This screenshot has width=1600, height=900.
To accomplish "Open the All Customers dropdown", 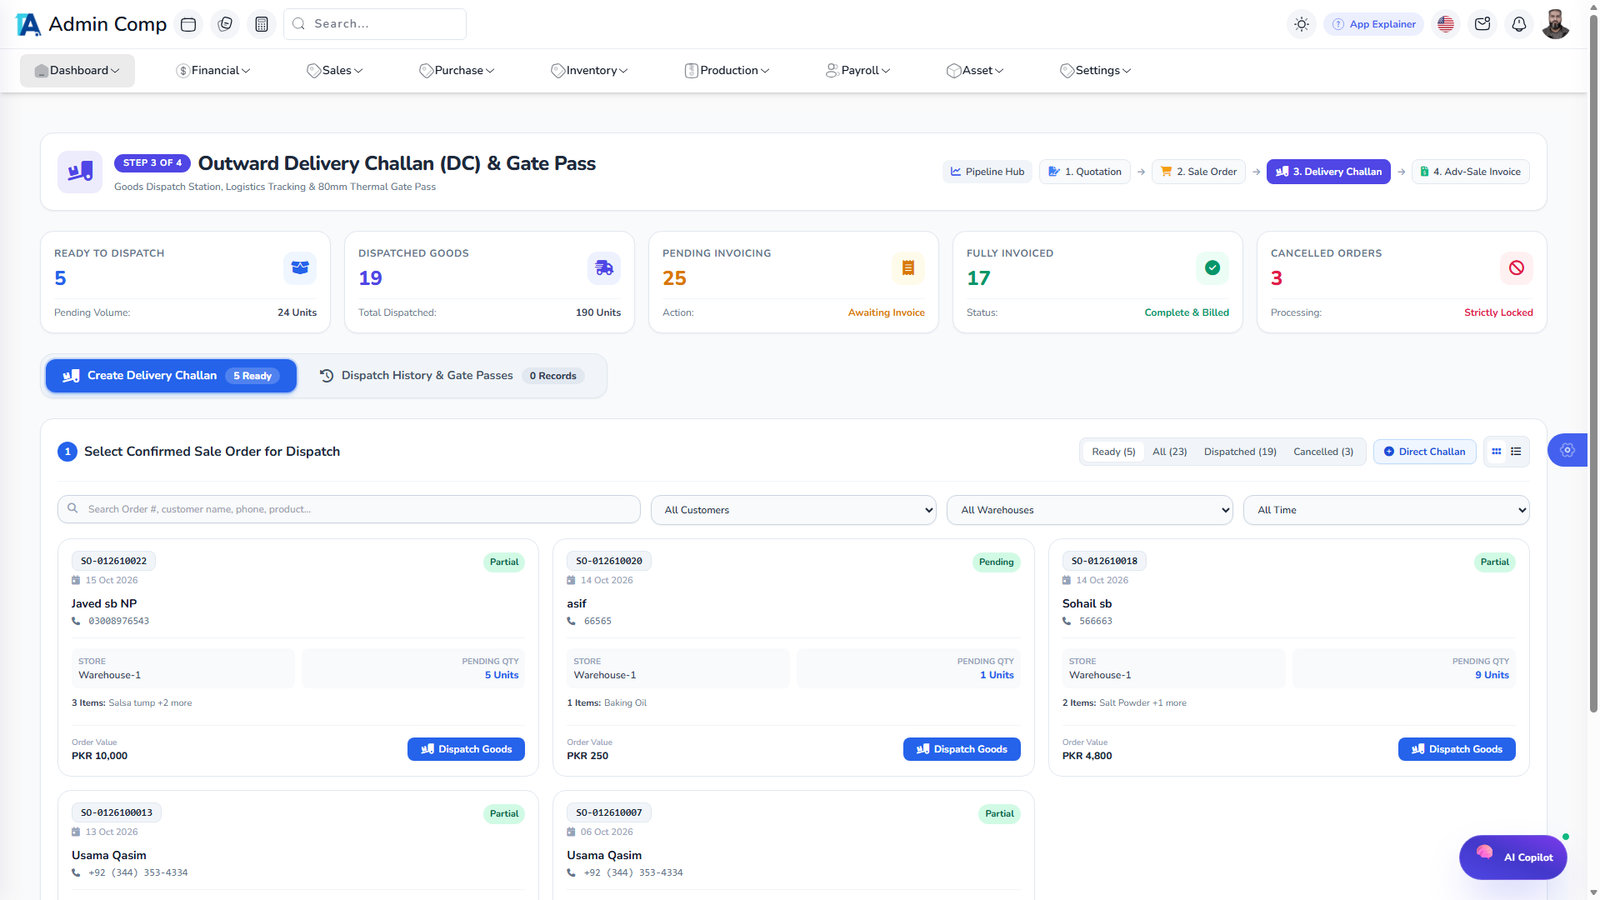I will click(794, 510).
